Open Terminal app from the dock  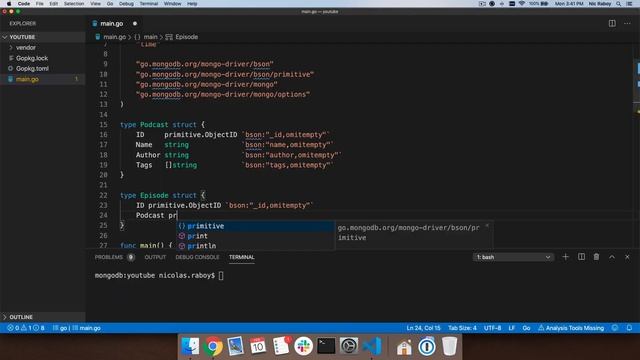coord(326,346)
